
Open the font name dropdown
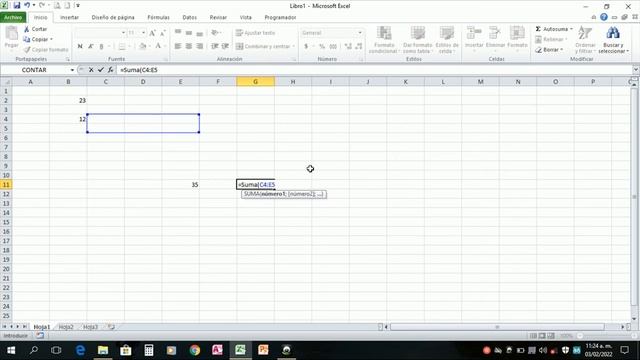pyautogui.click(x=123, y=33)
